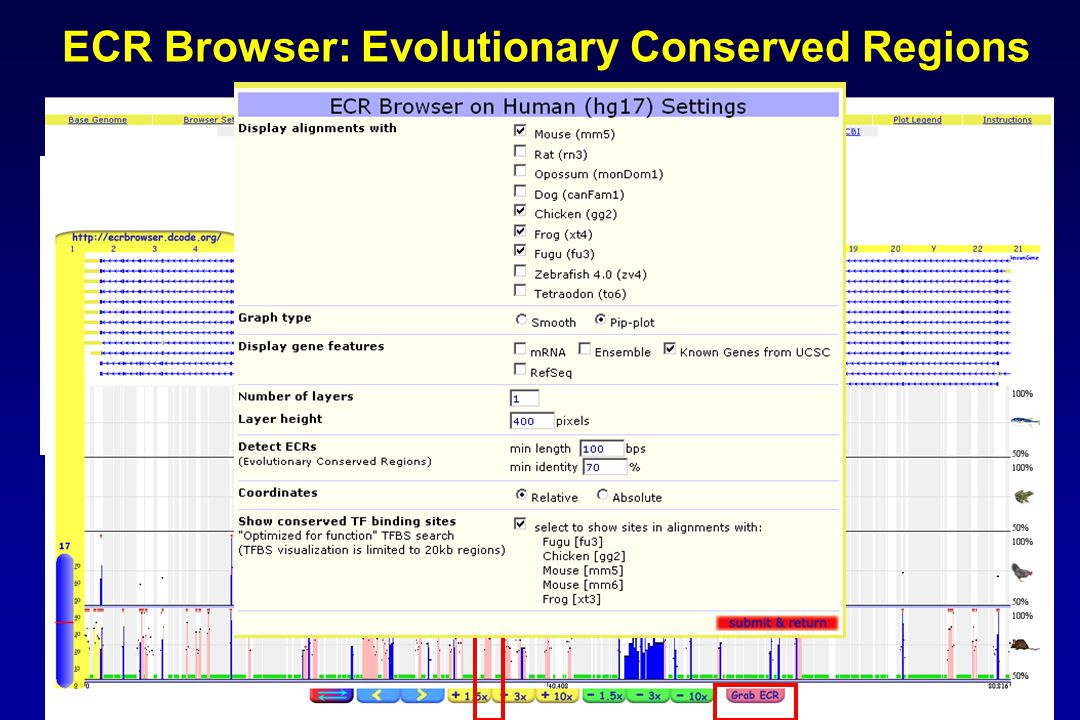This screenshot has height=720, width=1080.
Task: Enable the Opossum (monDom1) checkbox
Action: pyautogui.click(x=520, y=171)
